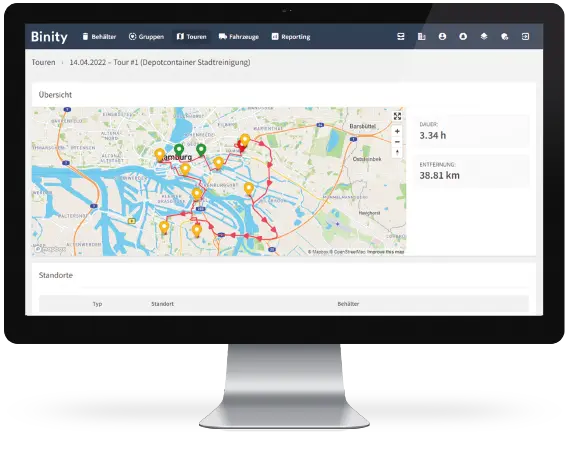Viewport: 568px width, 468px height.
Task: Zoom in with the map plus button
Action: [x=397, y=131]
